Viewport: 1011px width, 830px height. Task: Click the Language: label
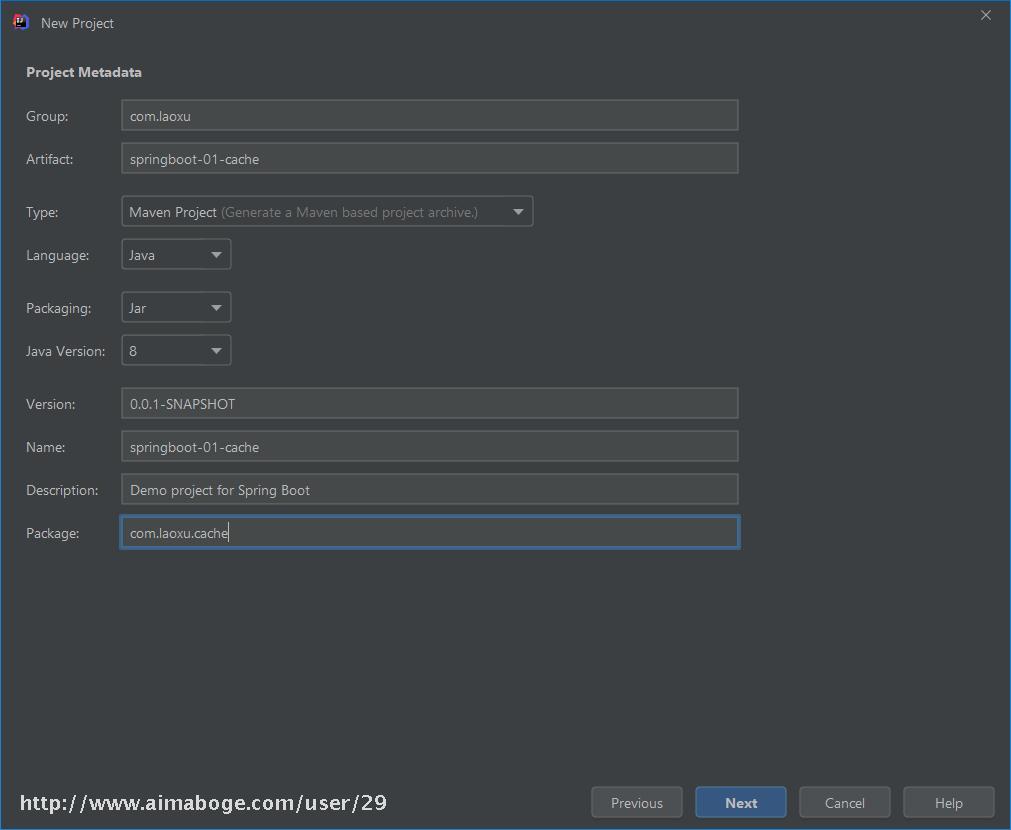[x=57, y=255]
